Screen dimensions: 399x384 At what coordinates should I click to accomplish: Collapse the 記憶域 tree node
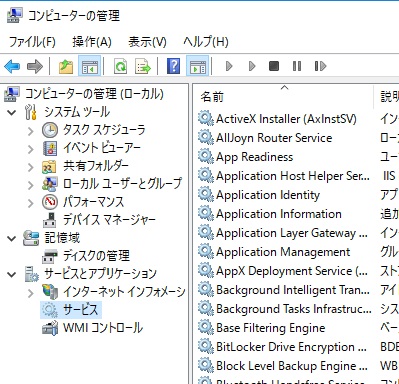12,238
